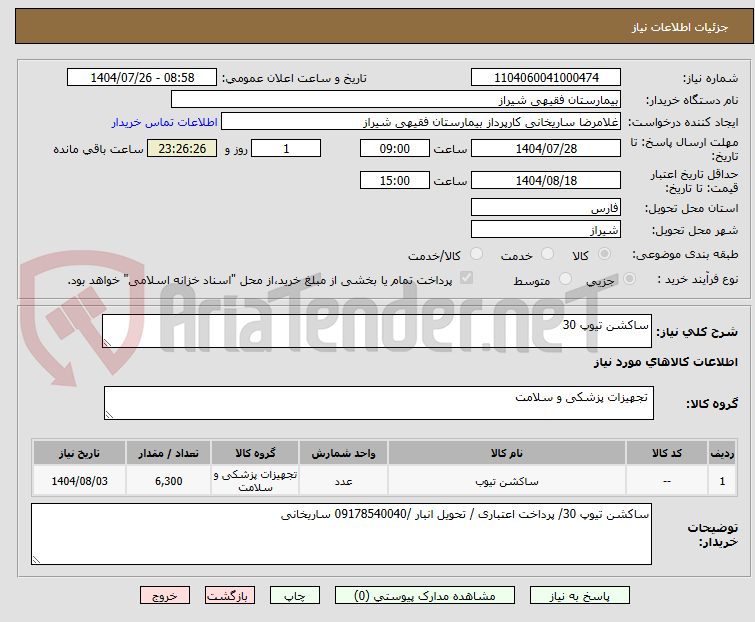Click the ردیف column header
This screenshot has height=622, width=755.
pos(722,453)
